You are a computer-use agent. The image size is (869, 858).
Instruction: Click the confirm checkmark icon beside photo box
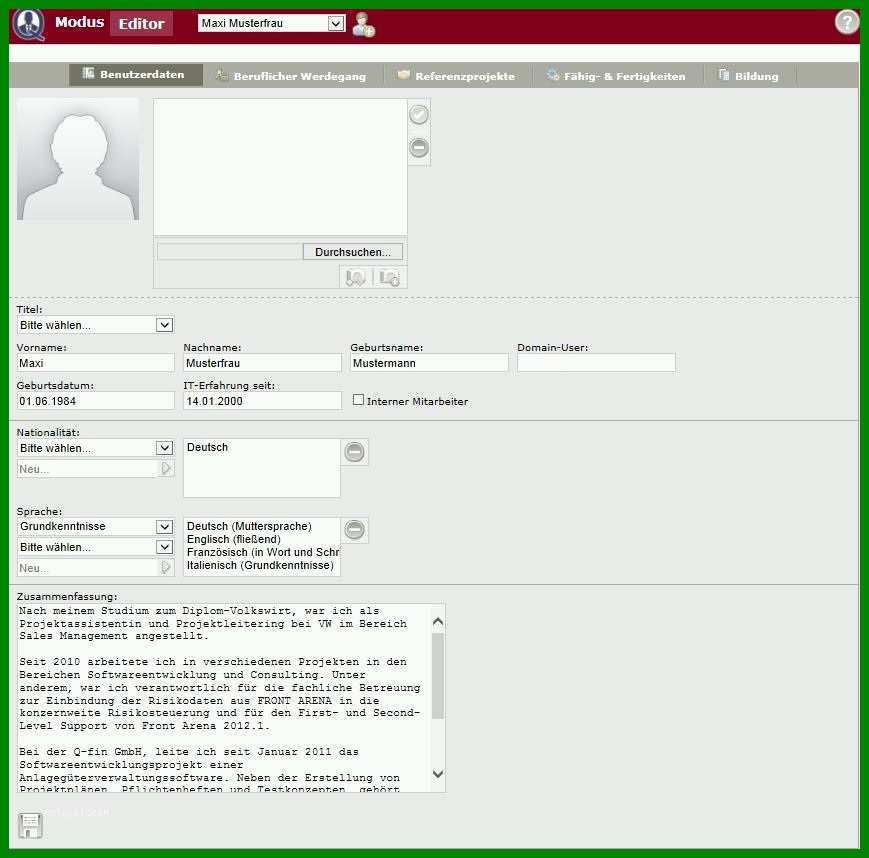click(419, 115)
